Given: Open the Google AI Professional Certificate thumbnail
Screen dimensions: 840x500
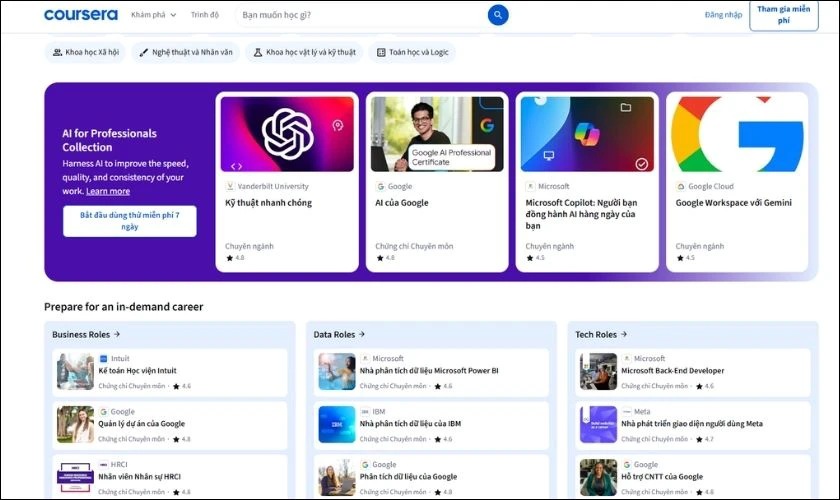Looking at the screenshot, I should click(x=437, y=134).
